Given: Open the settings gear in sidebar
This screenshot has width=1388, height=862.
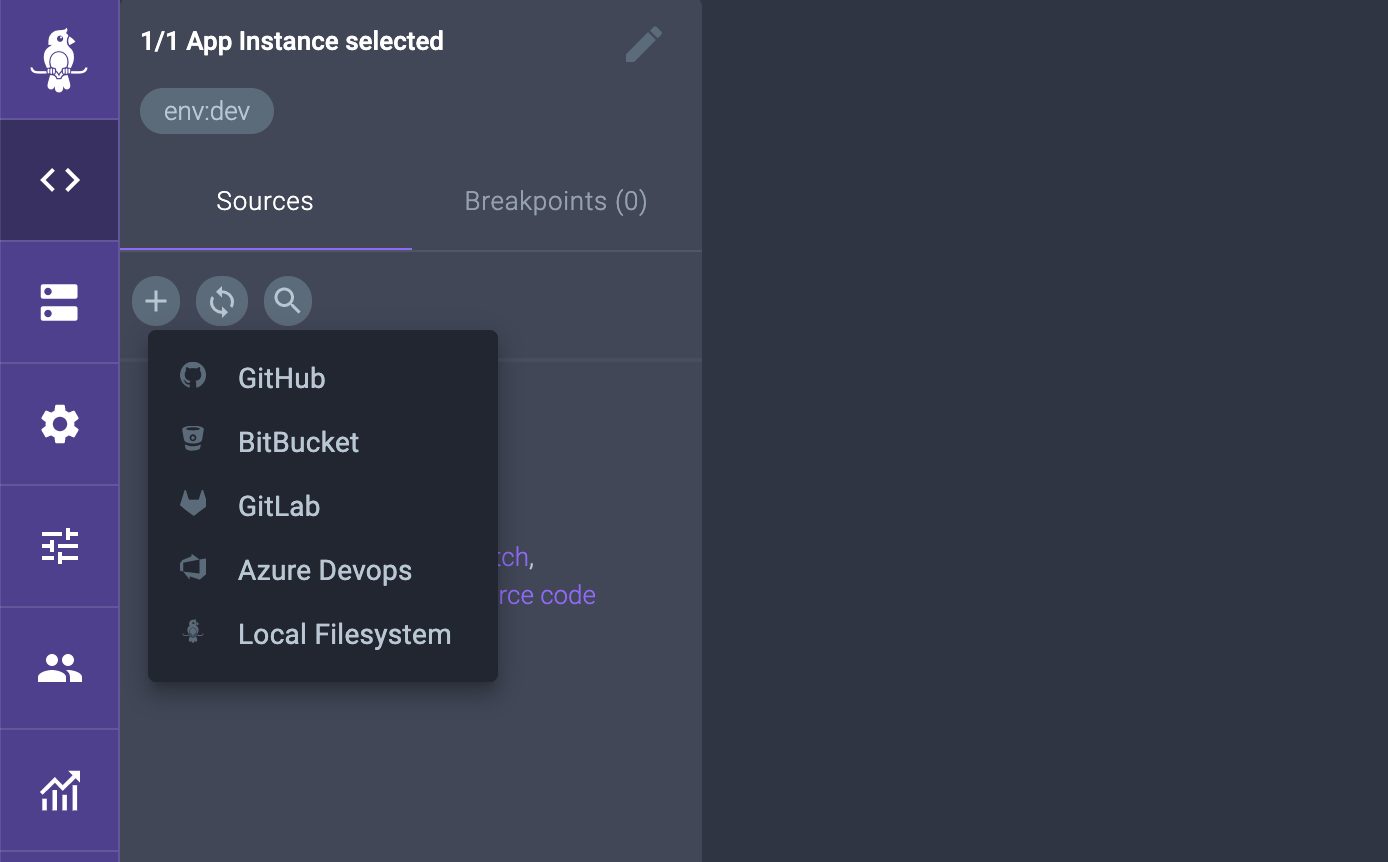Looking at the screenshot, I should (59, 424).
